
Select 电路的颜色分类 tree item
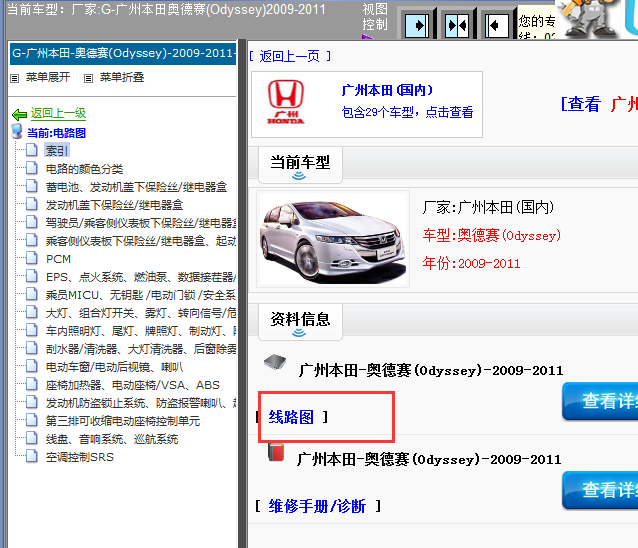point(84,169)
